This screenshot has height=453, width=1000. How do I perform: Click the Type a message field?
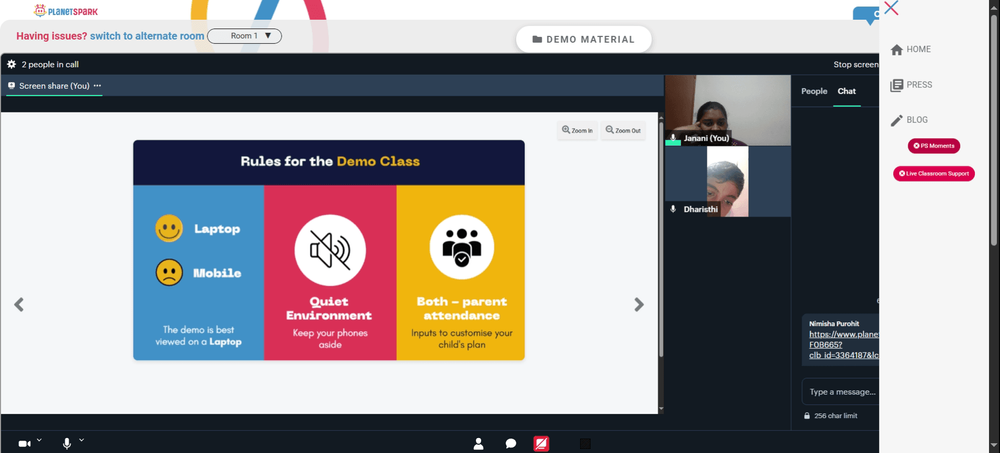pos(840,392)
